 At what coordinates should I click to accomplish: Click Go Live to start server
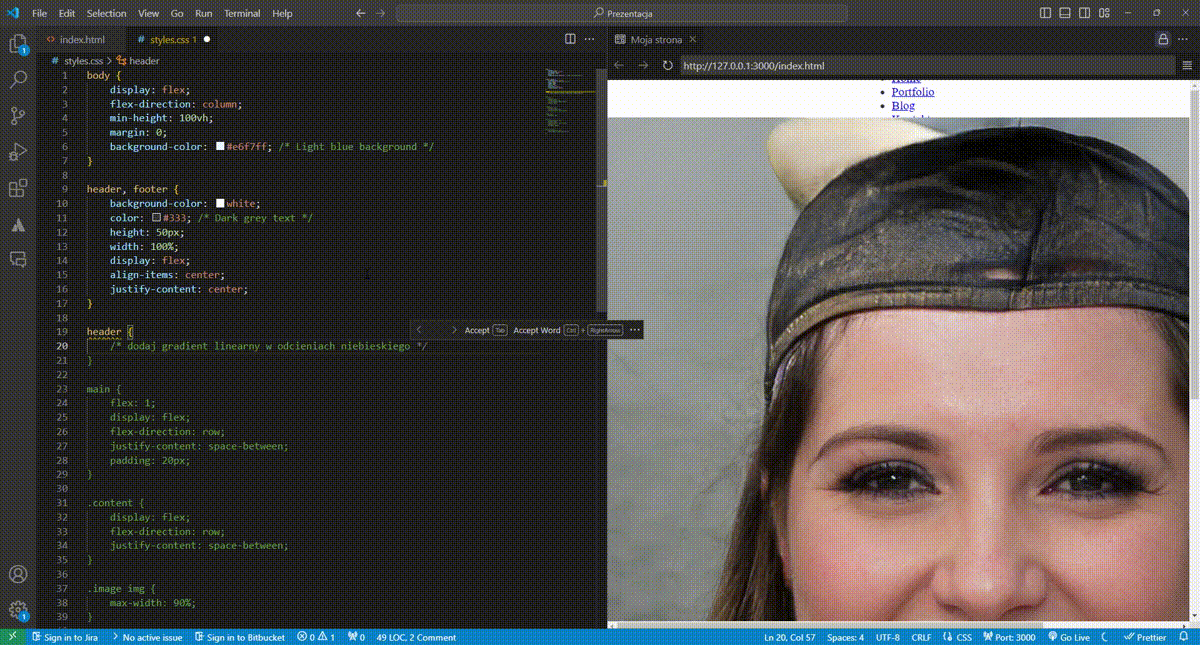click(x=1070, y=637)
